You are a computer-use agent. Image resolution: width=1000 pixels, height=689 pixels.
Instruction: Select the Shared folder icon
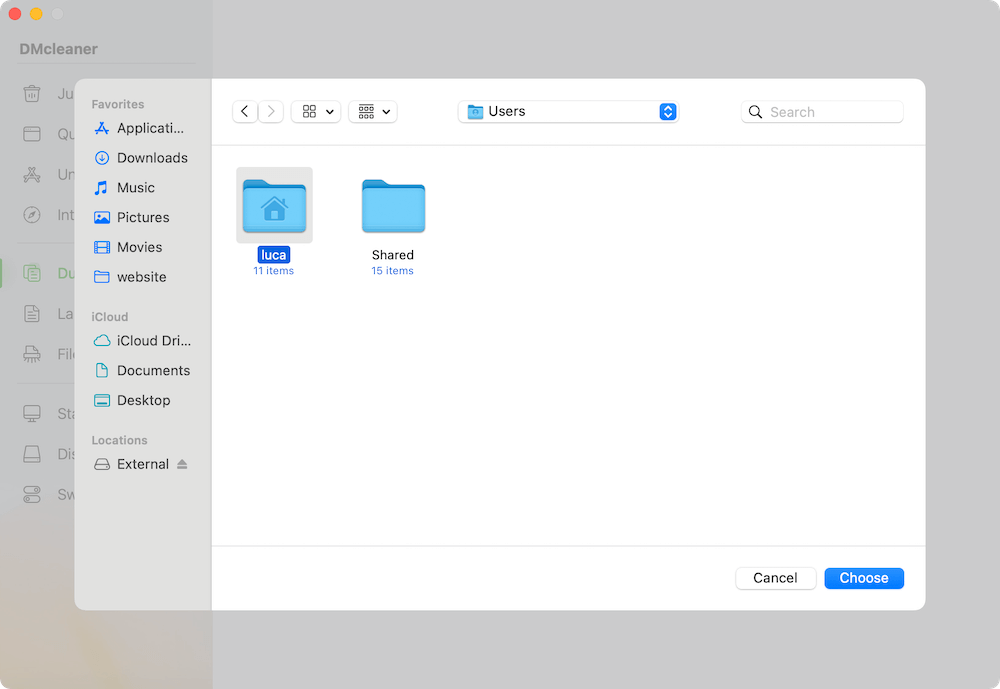click(x=393, y=207)
